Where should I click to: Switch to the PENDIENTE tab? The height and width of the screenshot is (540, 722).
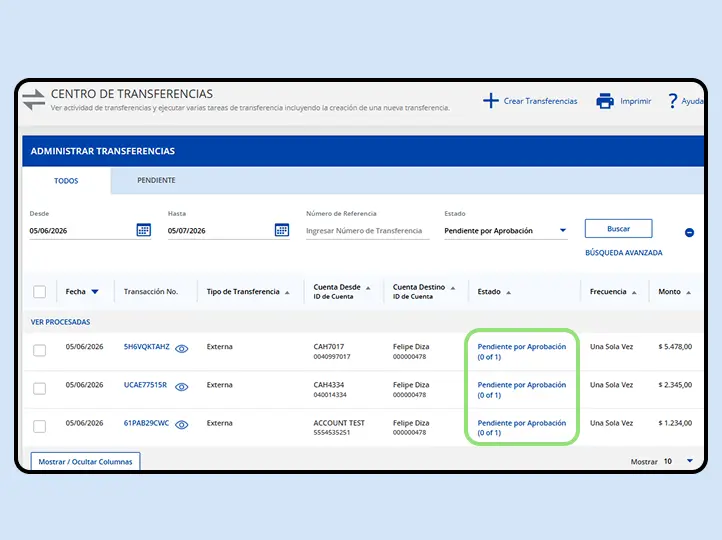coord(156,180)
